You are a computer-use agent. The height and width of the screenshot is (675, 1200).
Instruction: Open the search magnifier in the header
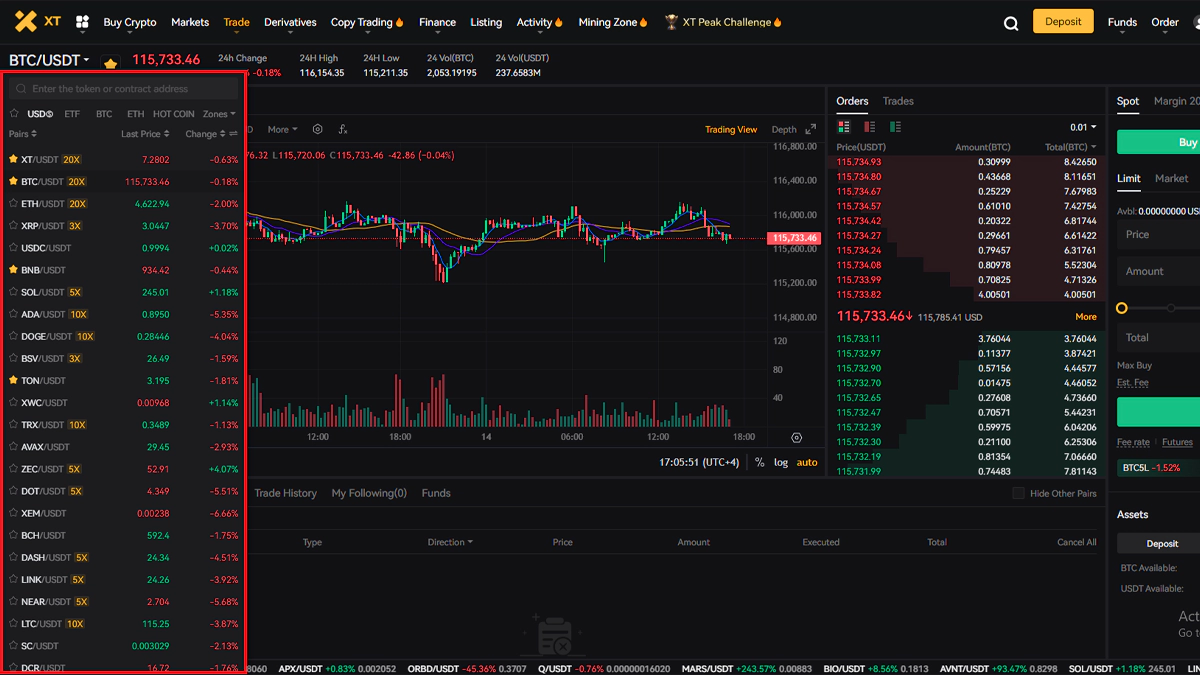[1011, 23]
